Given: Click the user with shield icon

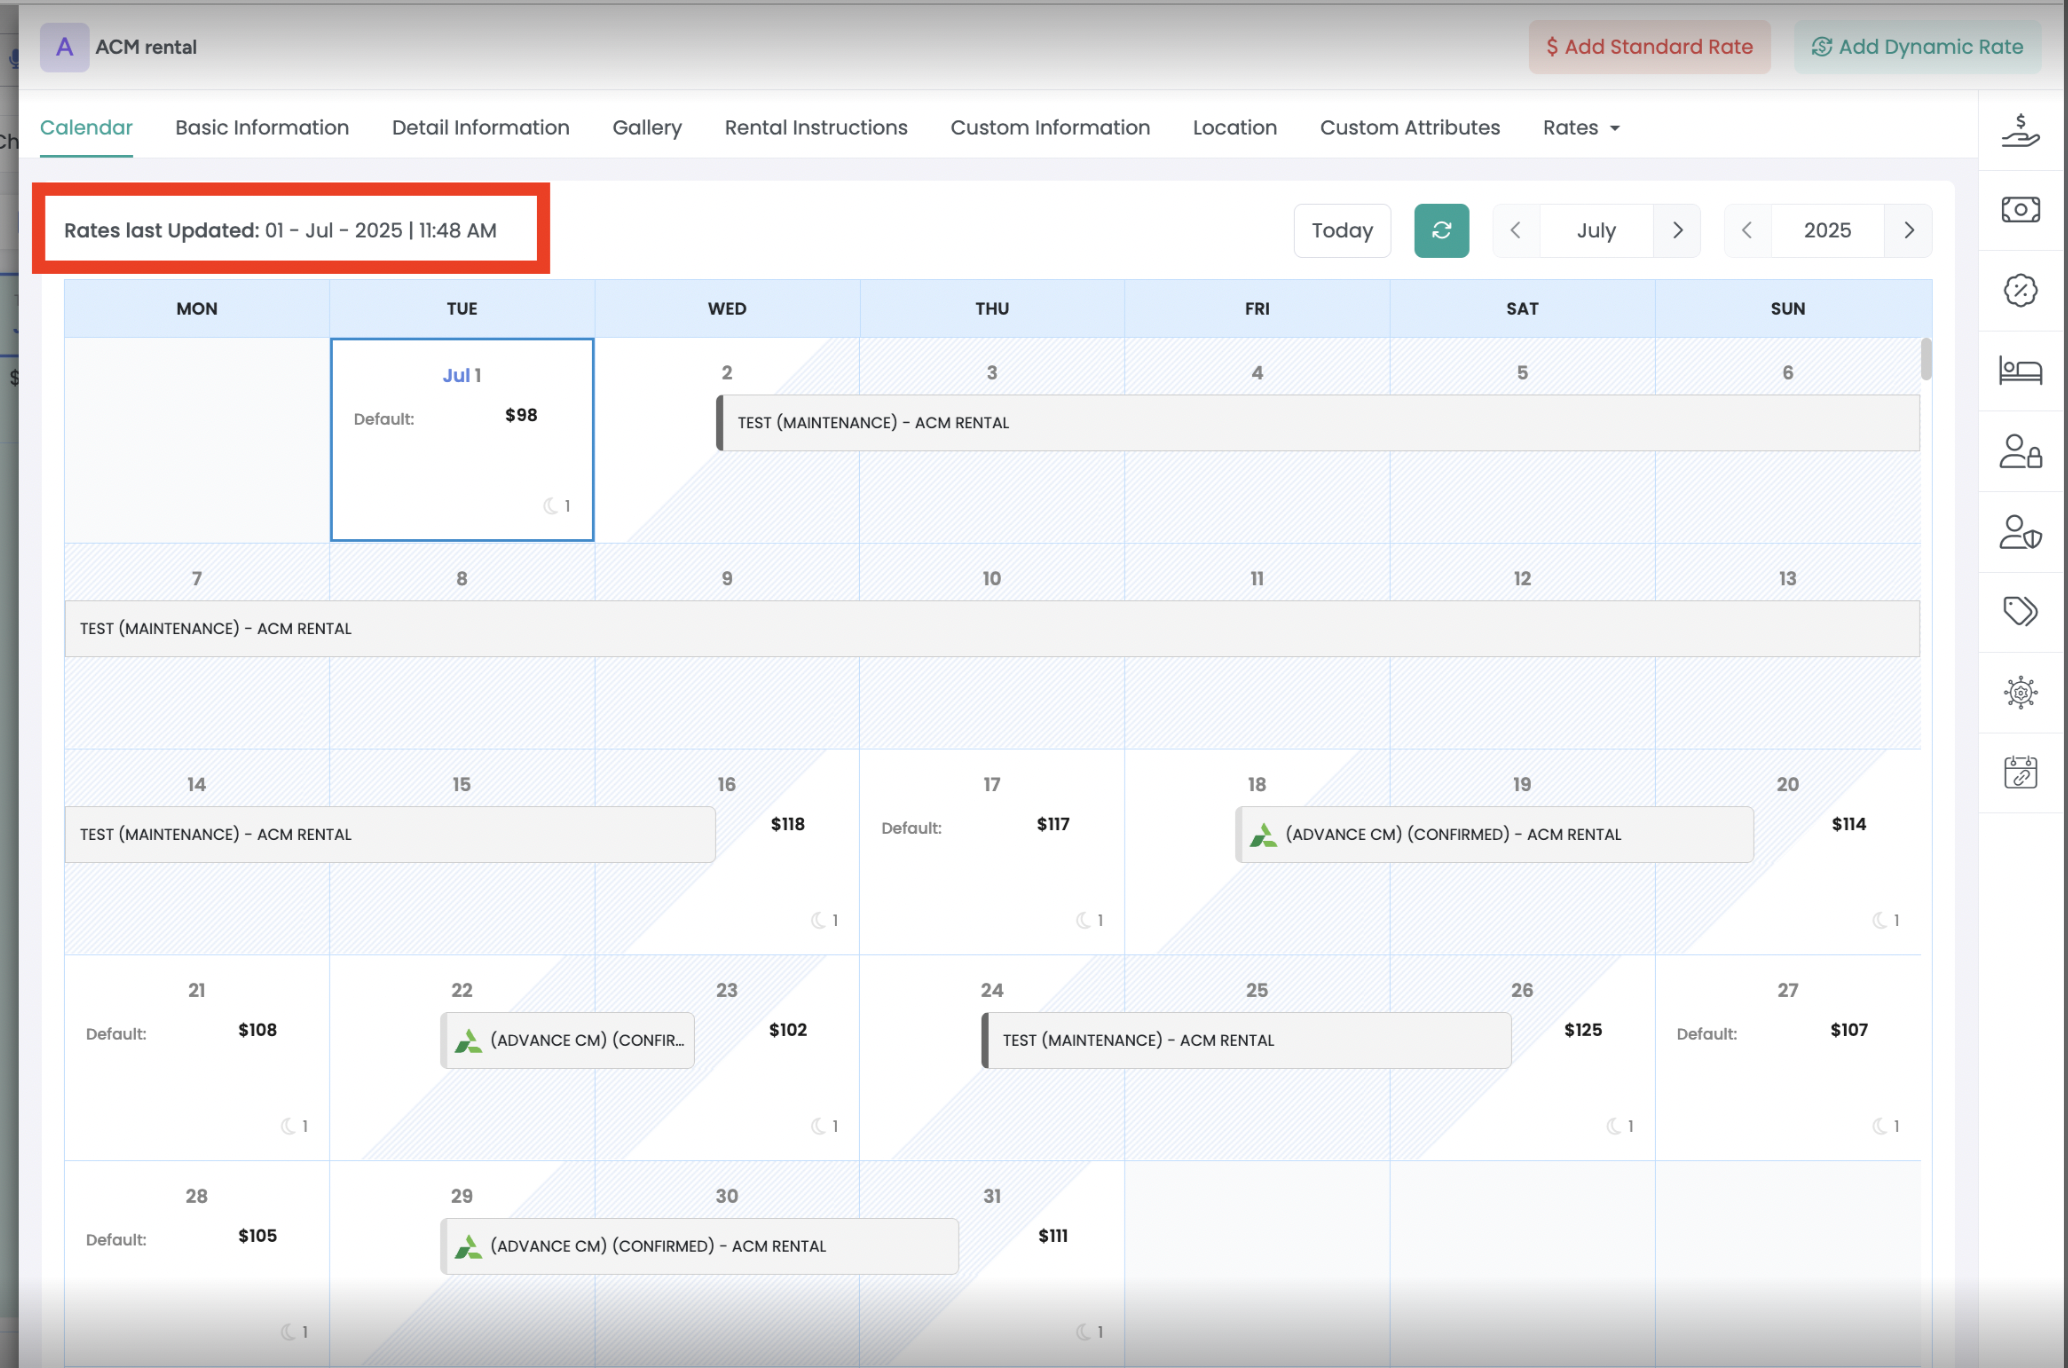Looking at the screenshot, I should coord(2020,532).
